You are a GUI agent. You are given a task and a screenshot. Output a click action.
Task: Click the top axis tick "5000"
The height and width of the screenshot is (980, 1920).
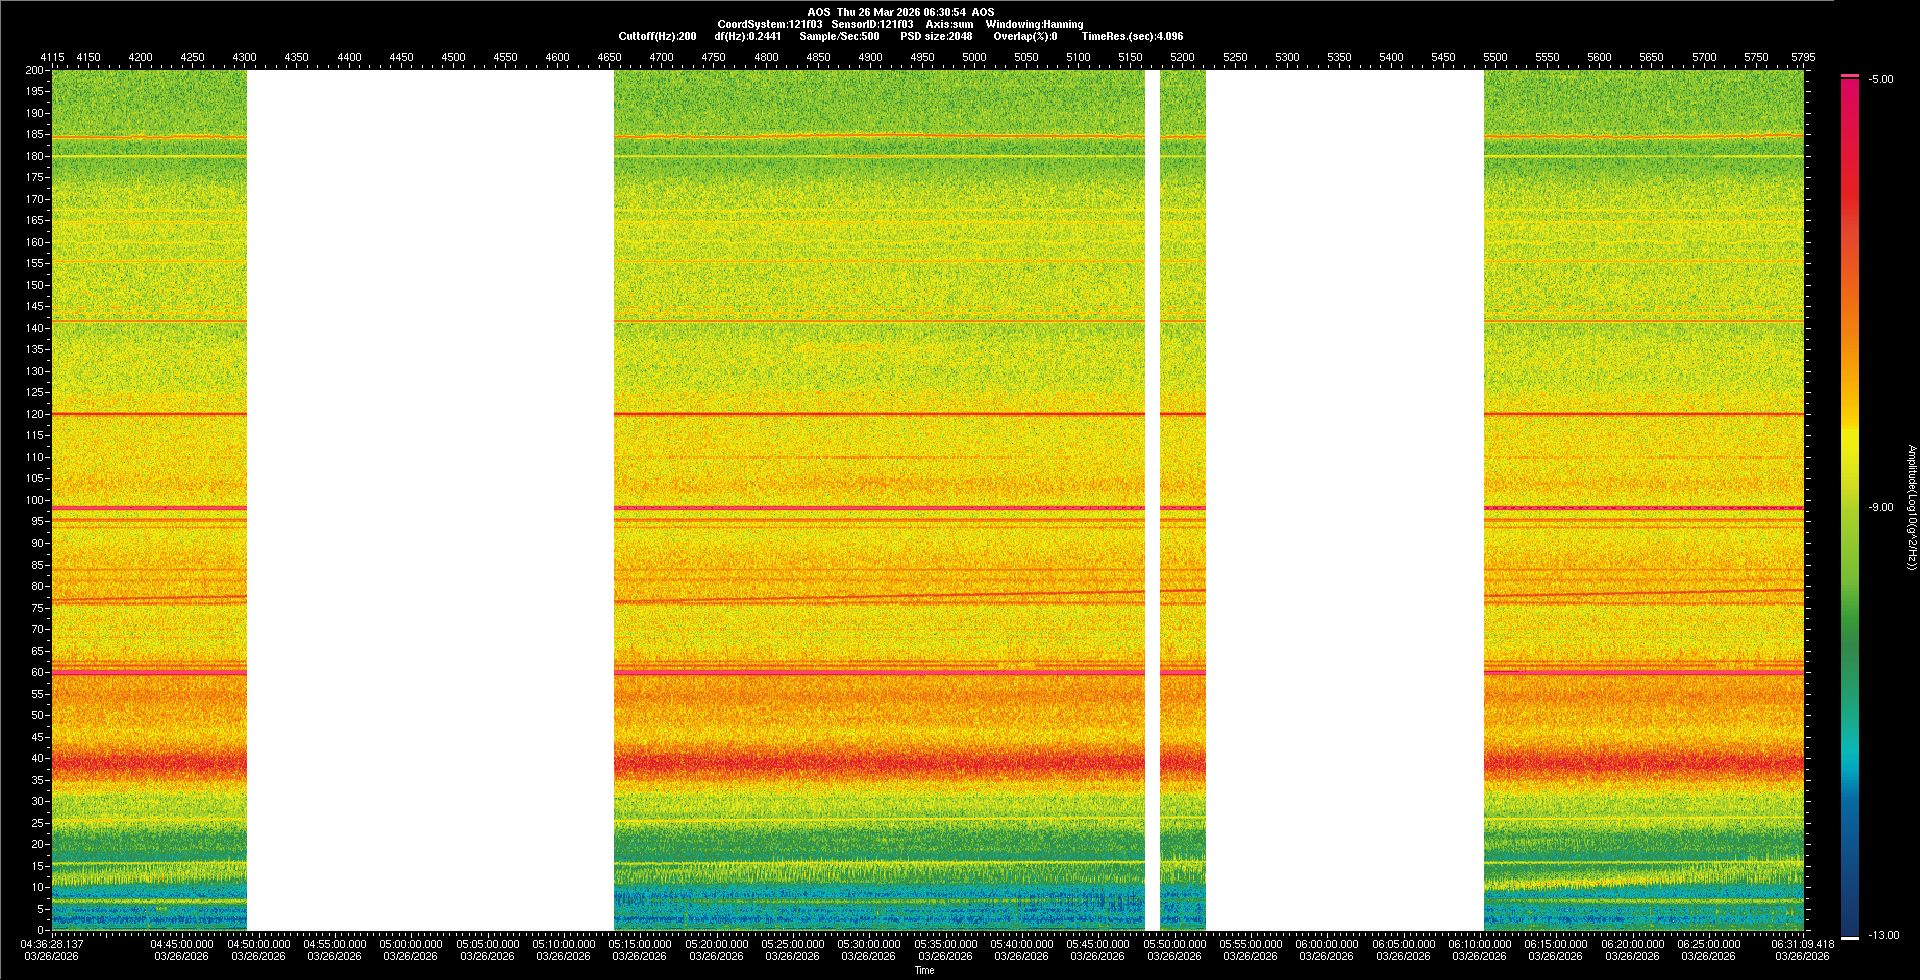coord(974,57)
